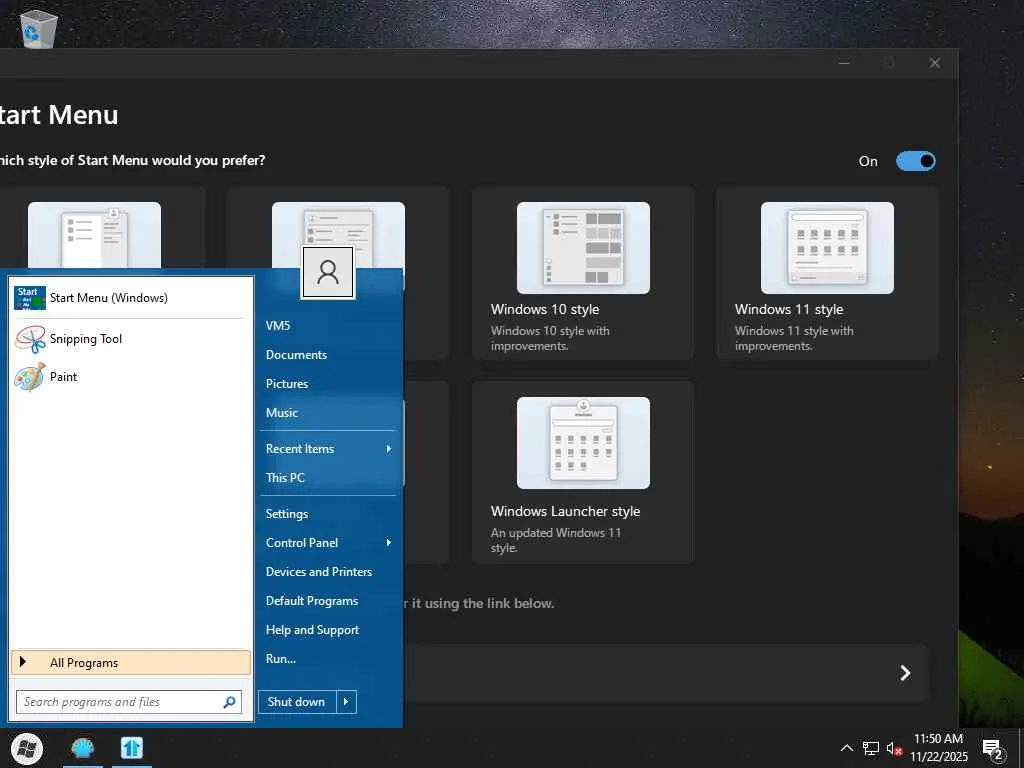1024x768 pixels.
Task: Close the Start Menu settings window
Action: click(935, 63)
